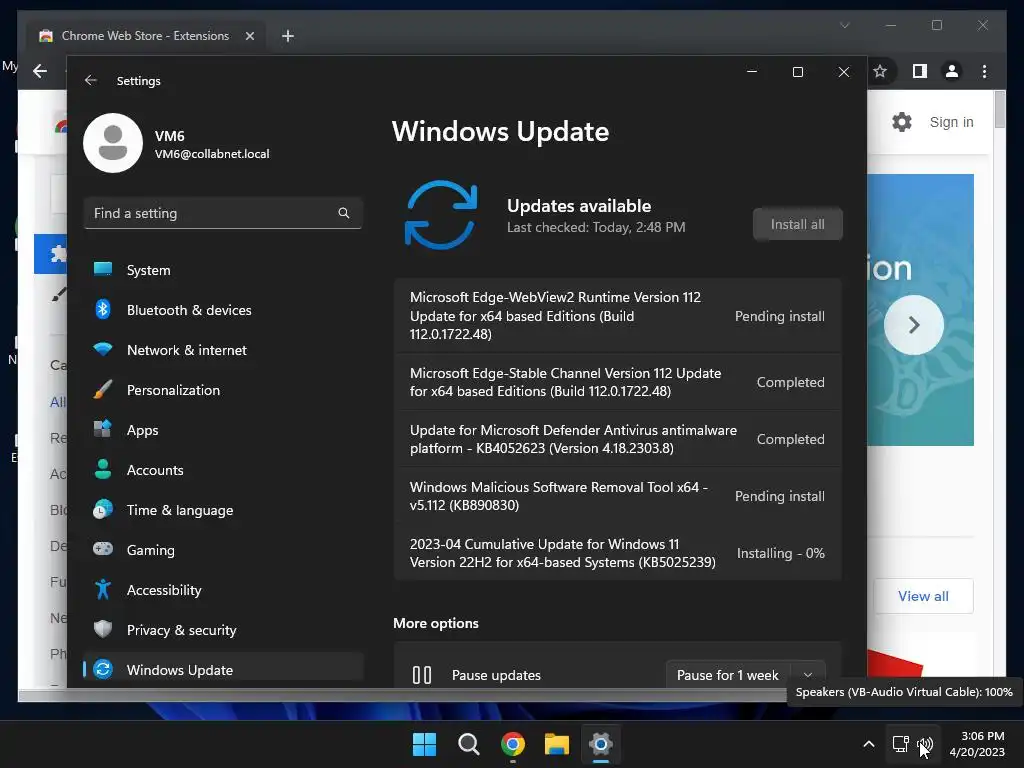Image resolution: width=1024 pixels, height=768 pixels.
Task: Click the Settings back arrow
Action: [x=91, y=80]
